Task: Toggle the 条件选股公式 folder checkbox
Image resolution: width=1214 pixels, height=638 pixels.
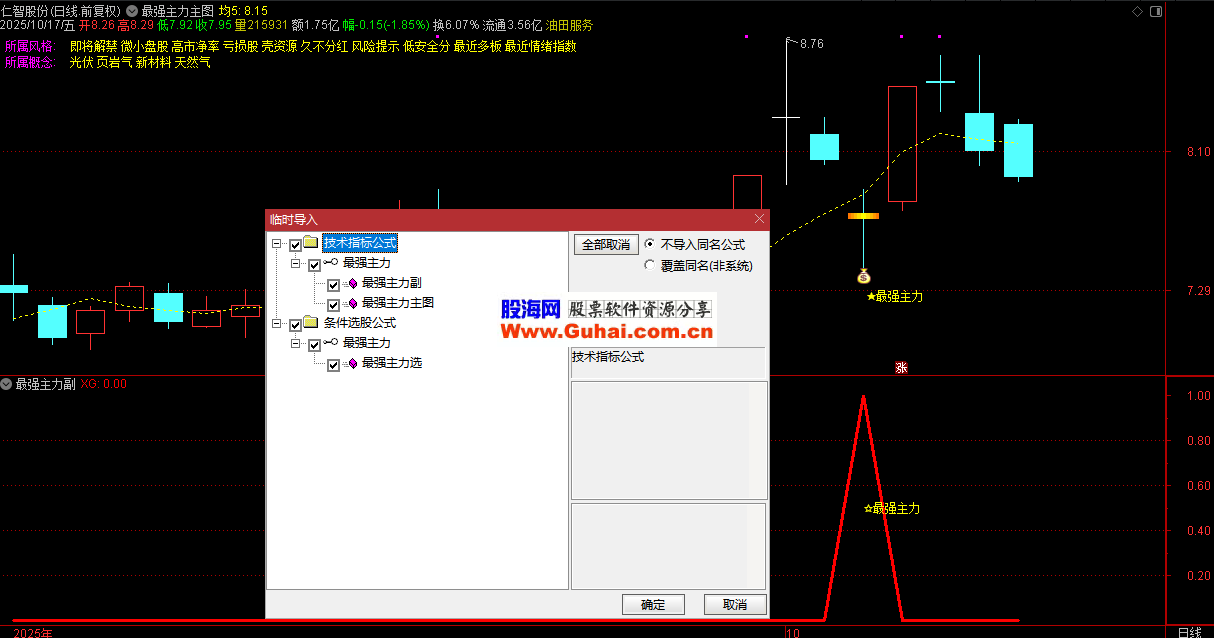Action: [295, 324]
